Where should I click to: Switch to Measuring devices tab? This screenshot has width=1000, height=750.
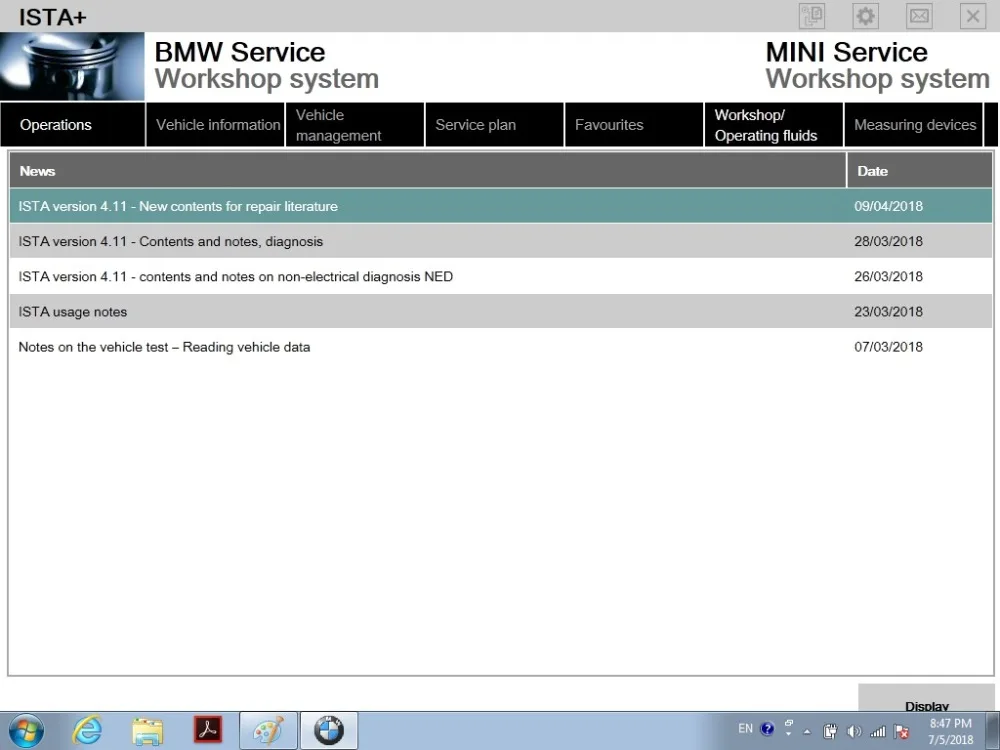click(x=913, y=124)
